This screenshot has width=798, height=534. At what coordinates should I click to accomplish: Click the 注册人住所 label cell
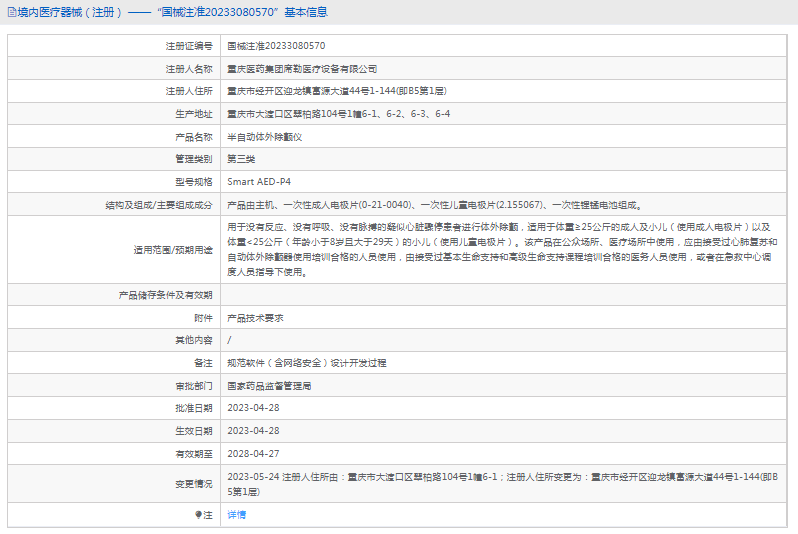coord(114,91)
